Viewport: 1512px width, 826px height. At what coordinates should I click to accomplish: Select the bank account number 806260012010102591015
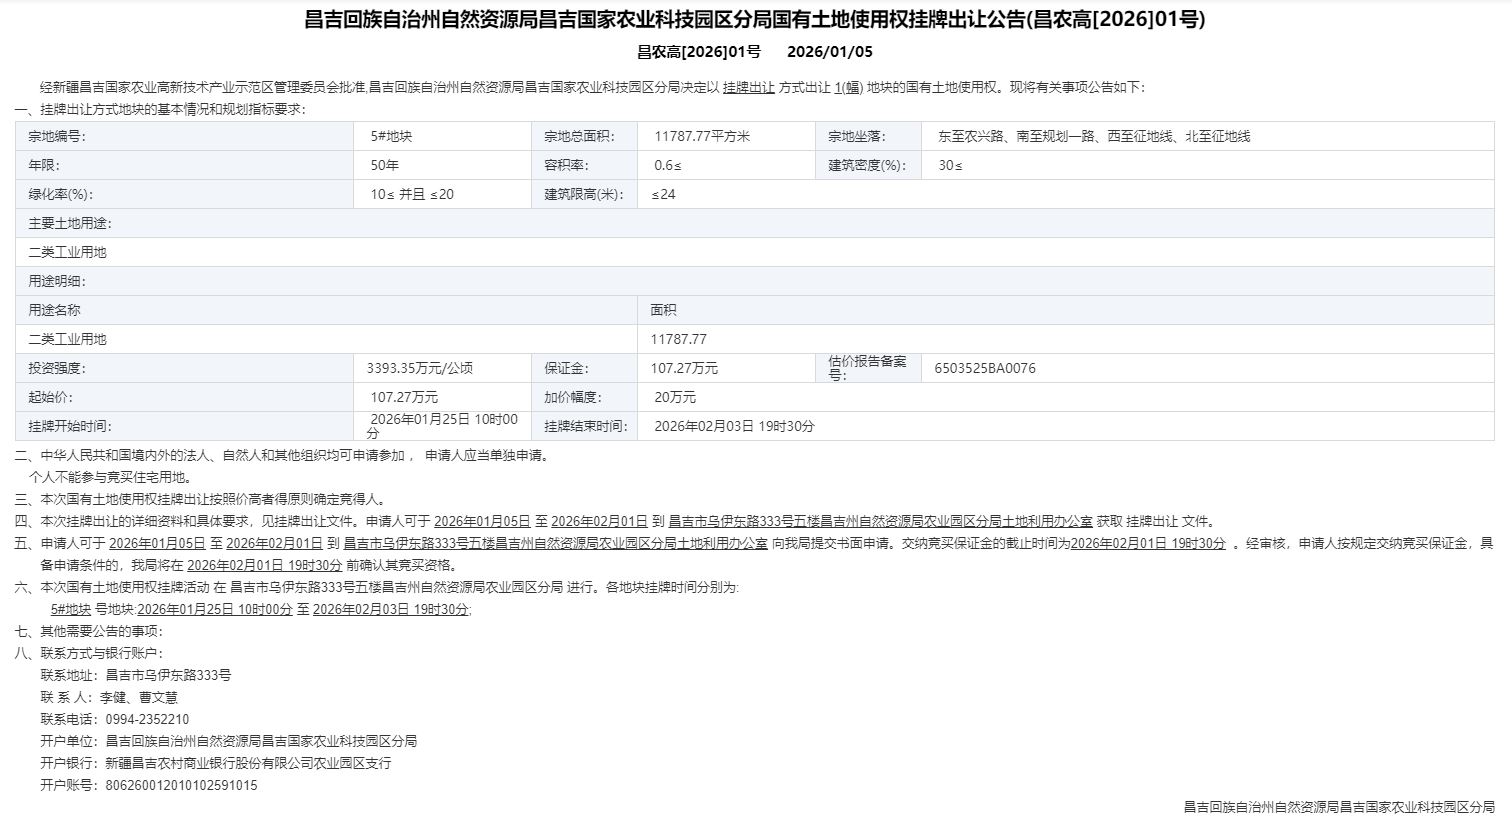click(181, 785)
